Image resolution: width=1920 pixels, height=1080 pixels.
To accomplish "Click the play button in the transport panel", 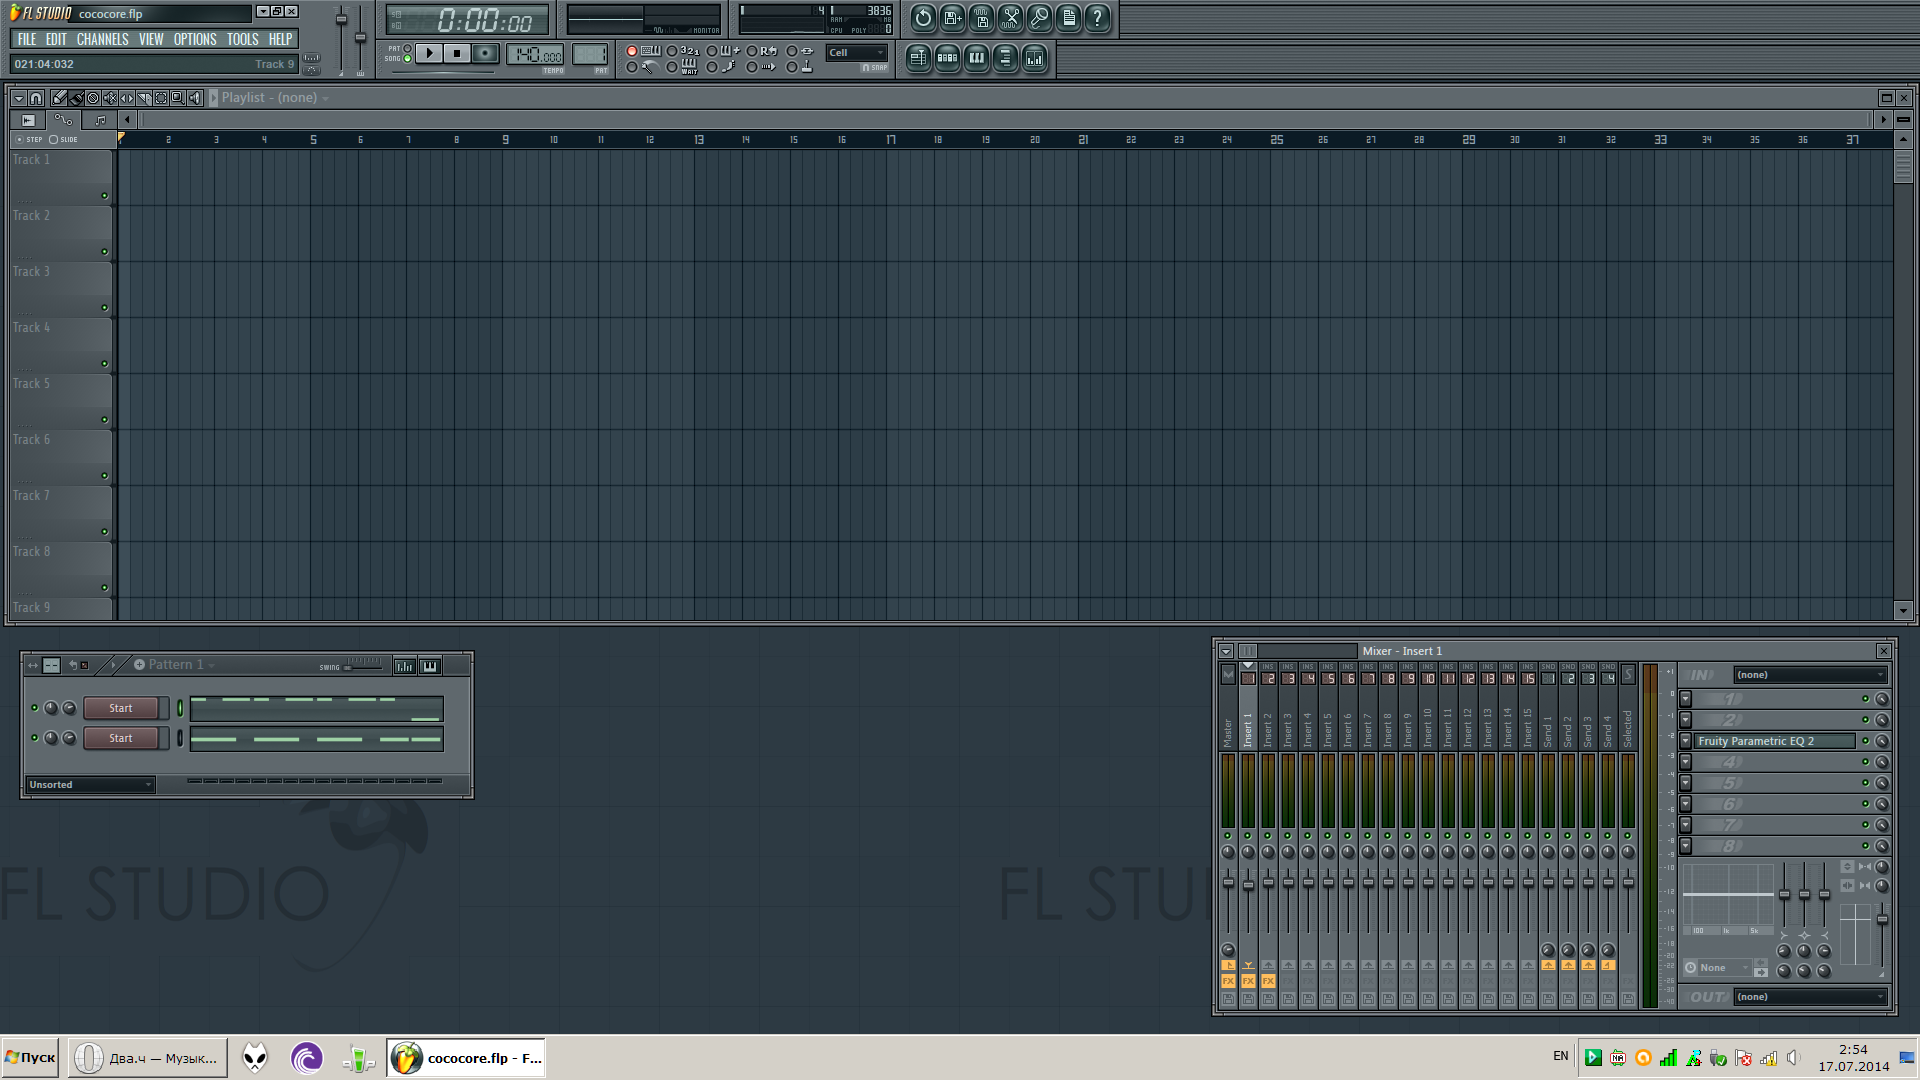I will (x=429, y=53).
